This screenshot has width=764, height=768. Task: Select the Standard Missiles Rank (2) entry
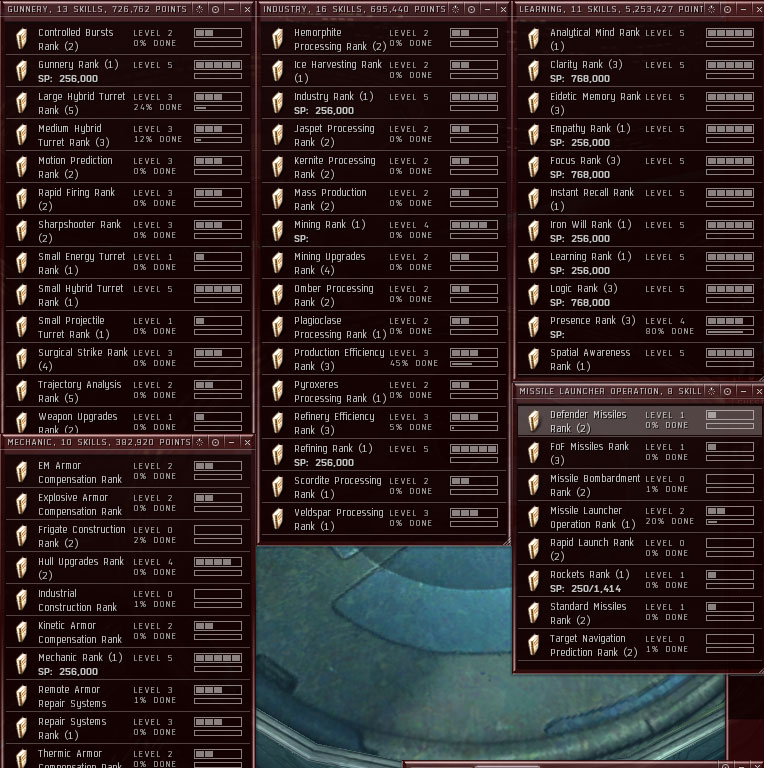coord(640,613)
